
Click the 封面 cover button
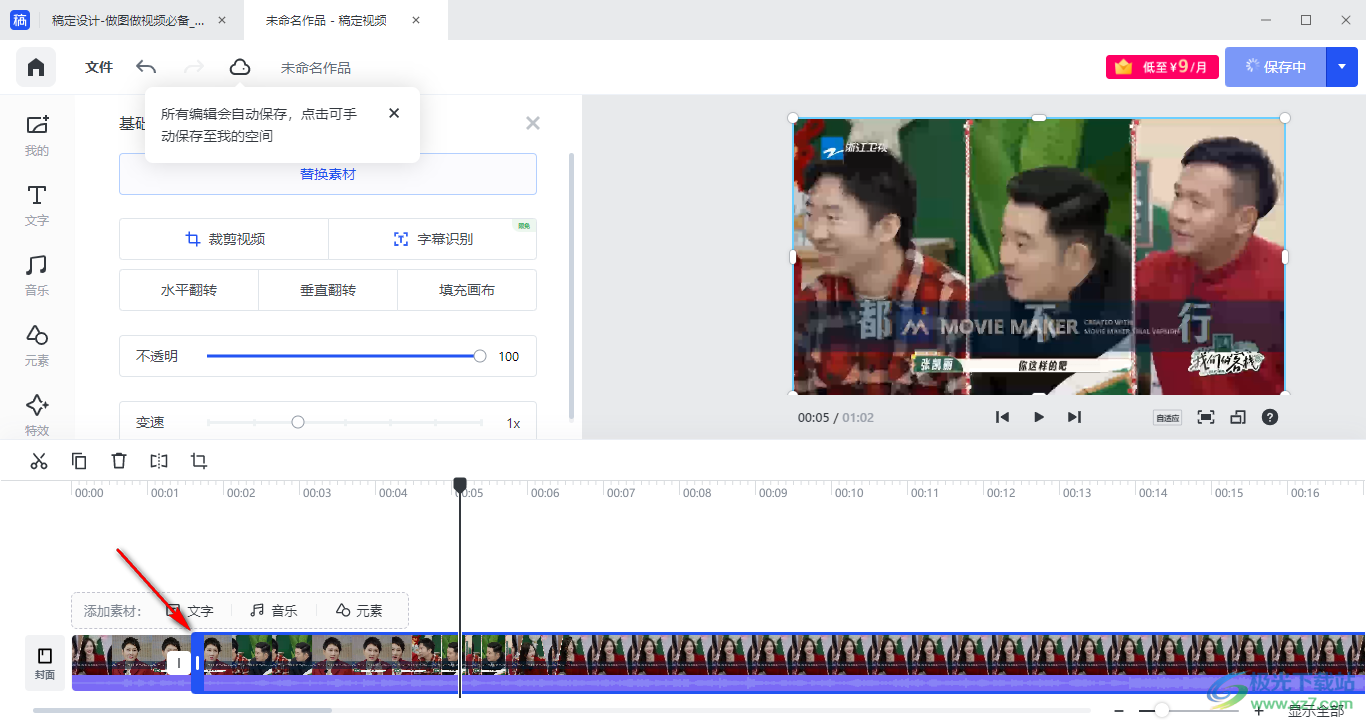click(x=45, y=663)
